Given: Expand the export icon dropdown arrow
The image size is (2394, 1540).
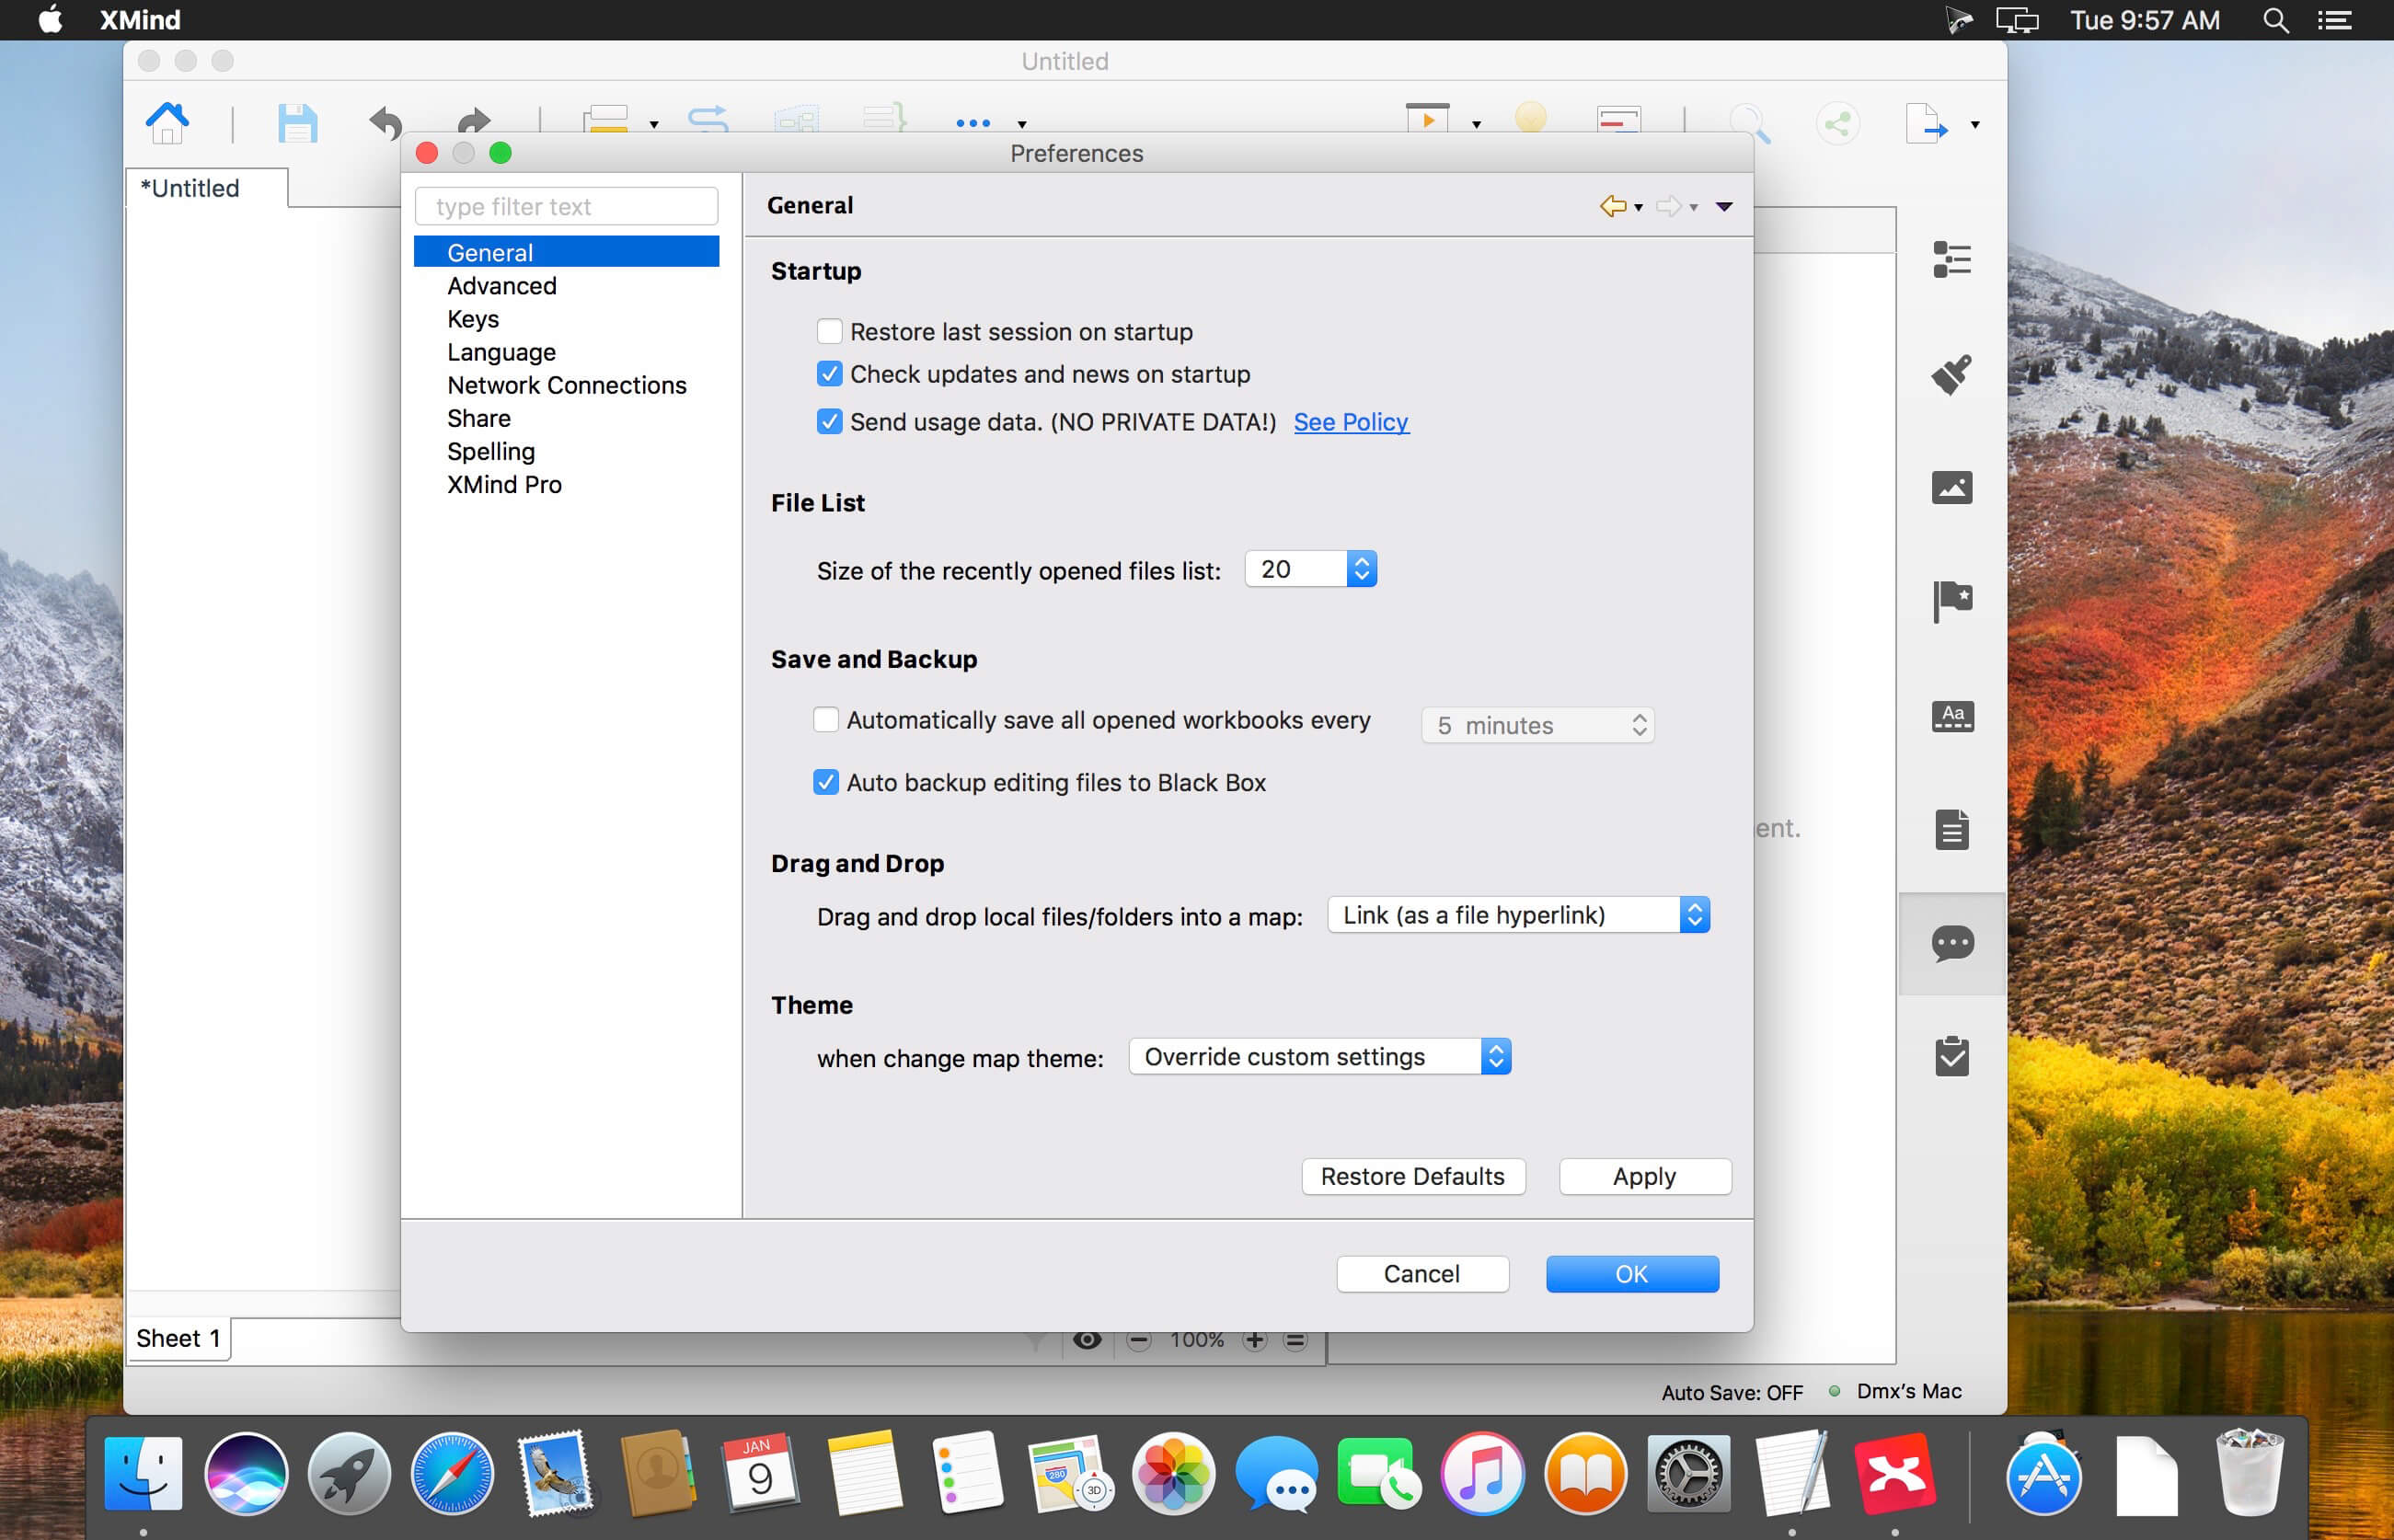Looking at the screenshot, I should click(x=1974, y=125).
